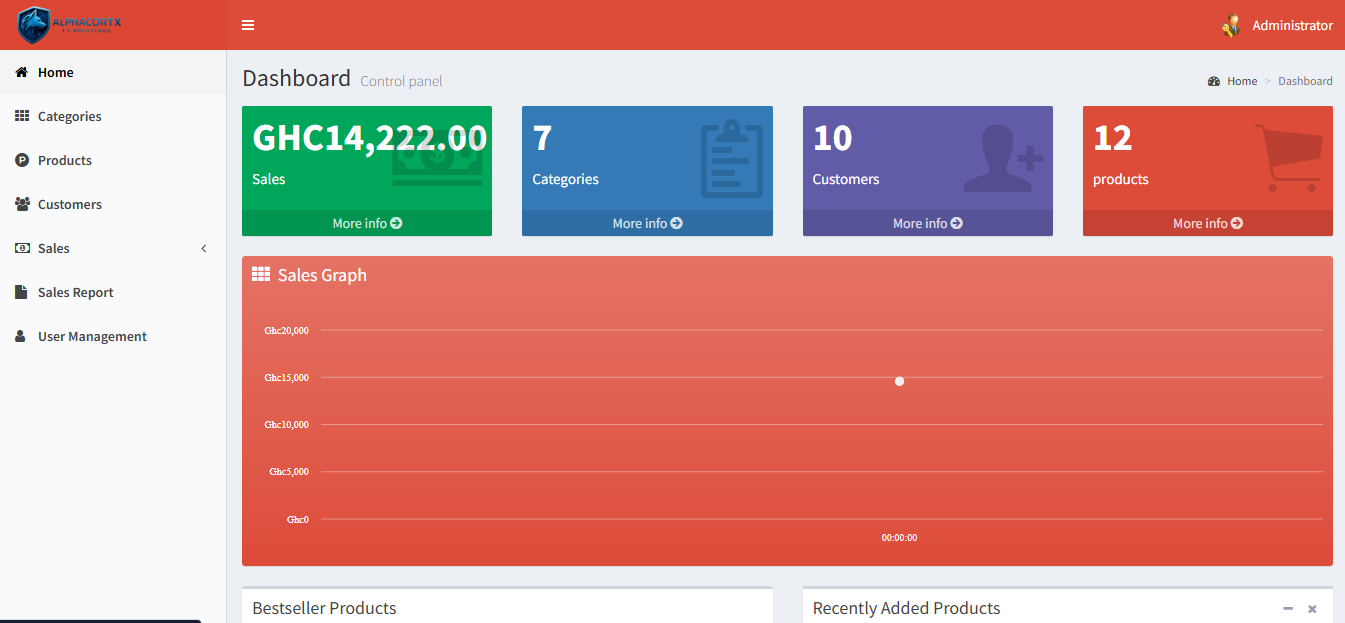
Task: Click the grid icon beside Categories
Action: coord(21,116)
